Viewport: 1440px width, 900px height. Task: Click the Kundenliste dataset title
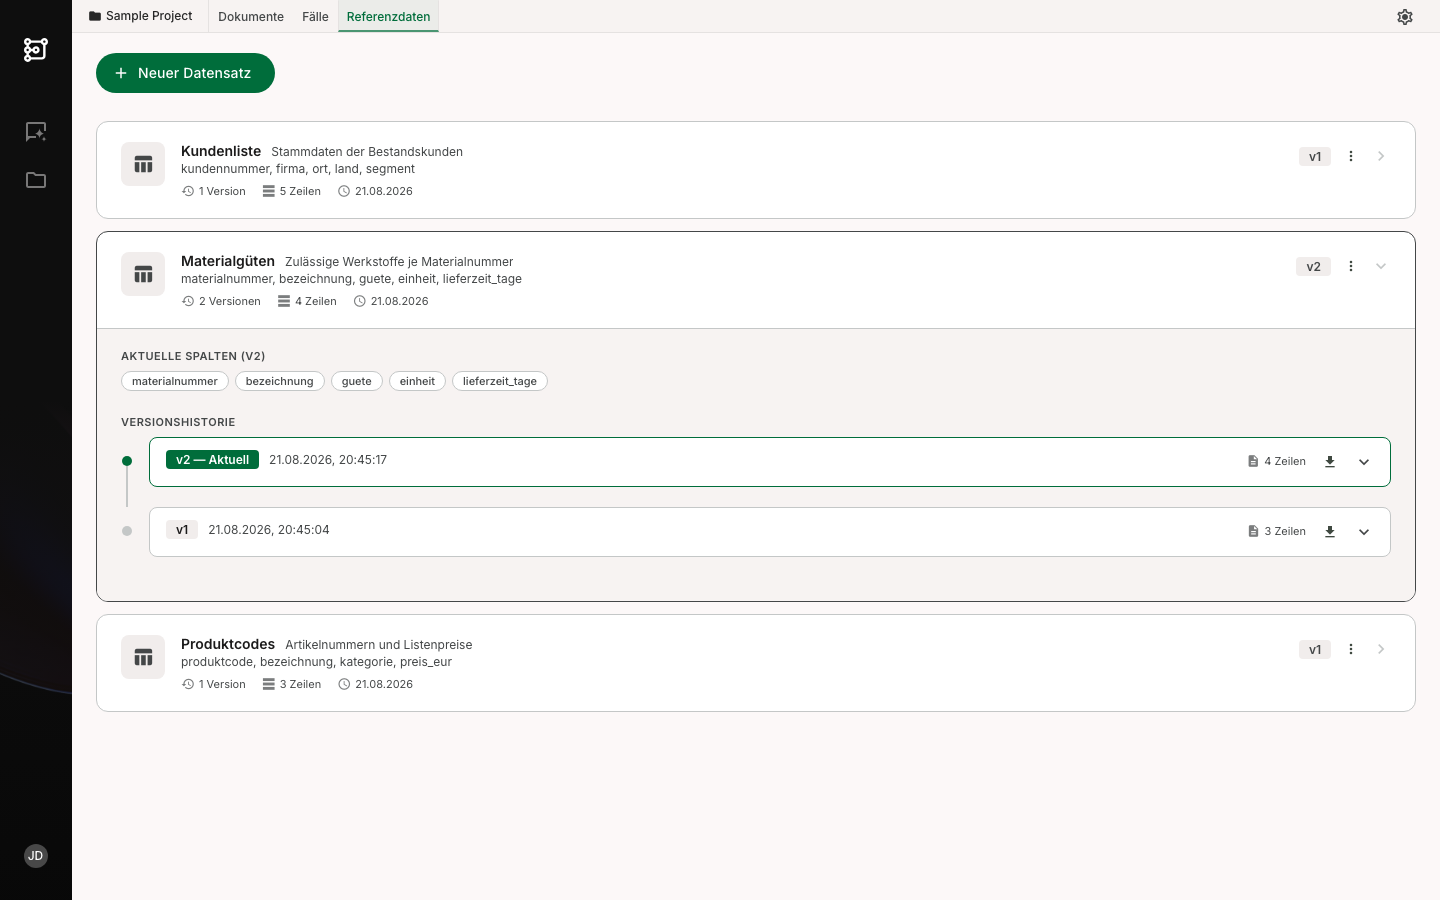tap(221, 151)
